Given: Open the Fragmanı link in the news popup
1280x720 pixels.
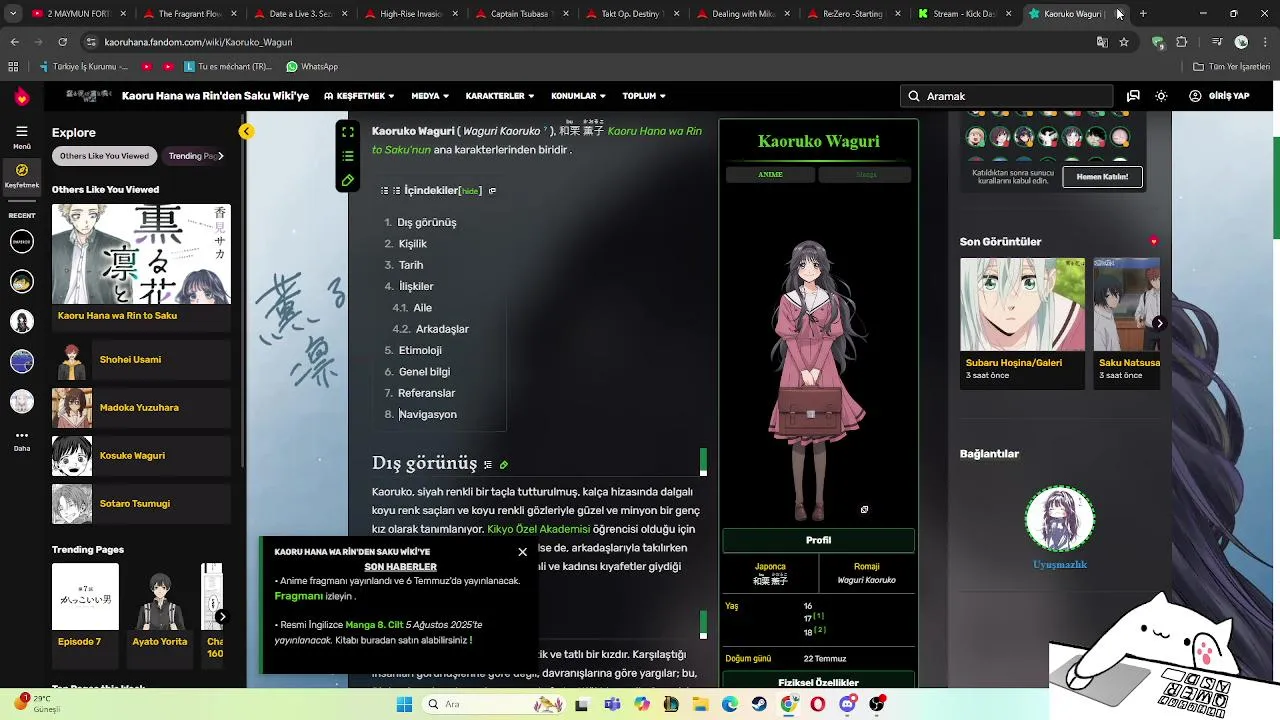Looking at the screenshot, I should [298, 596].
